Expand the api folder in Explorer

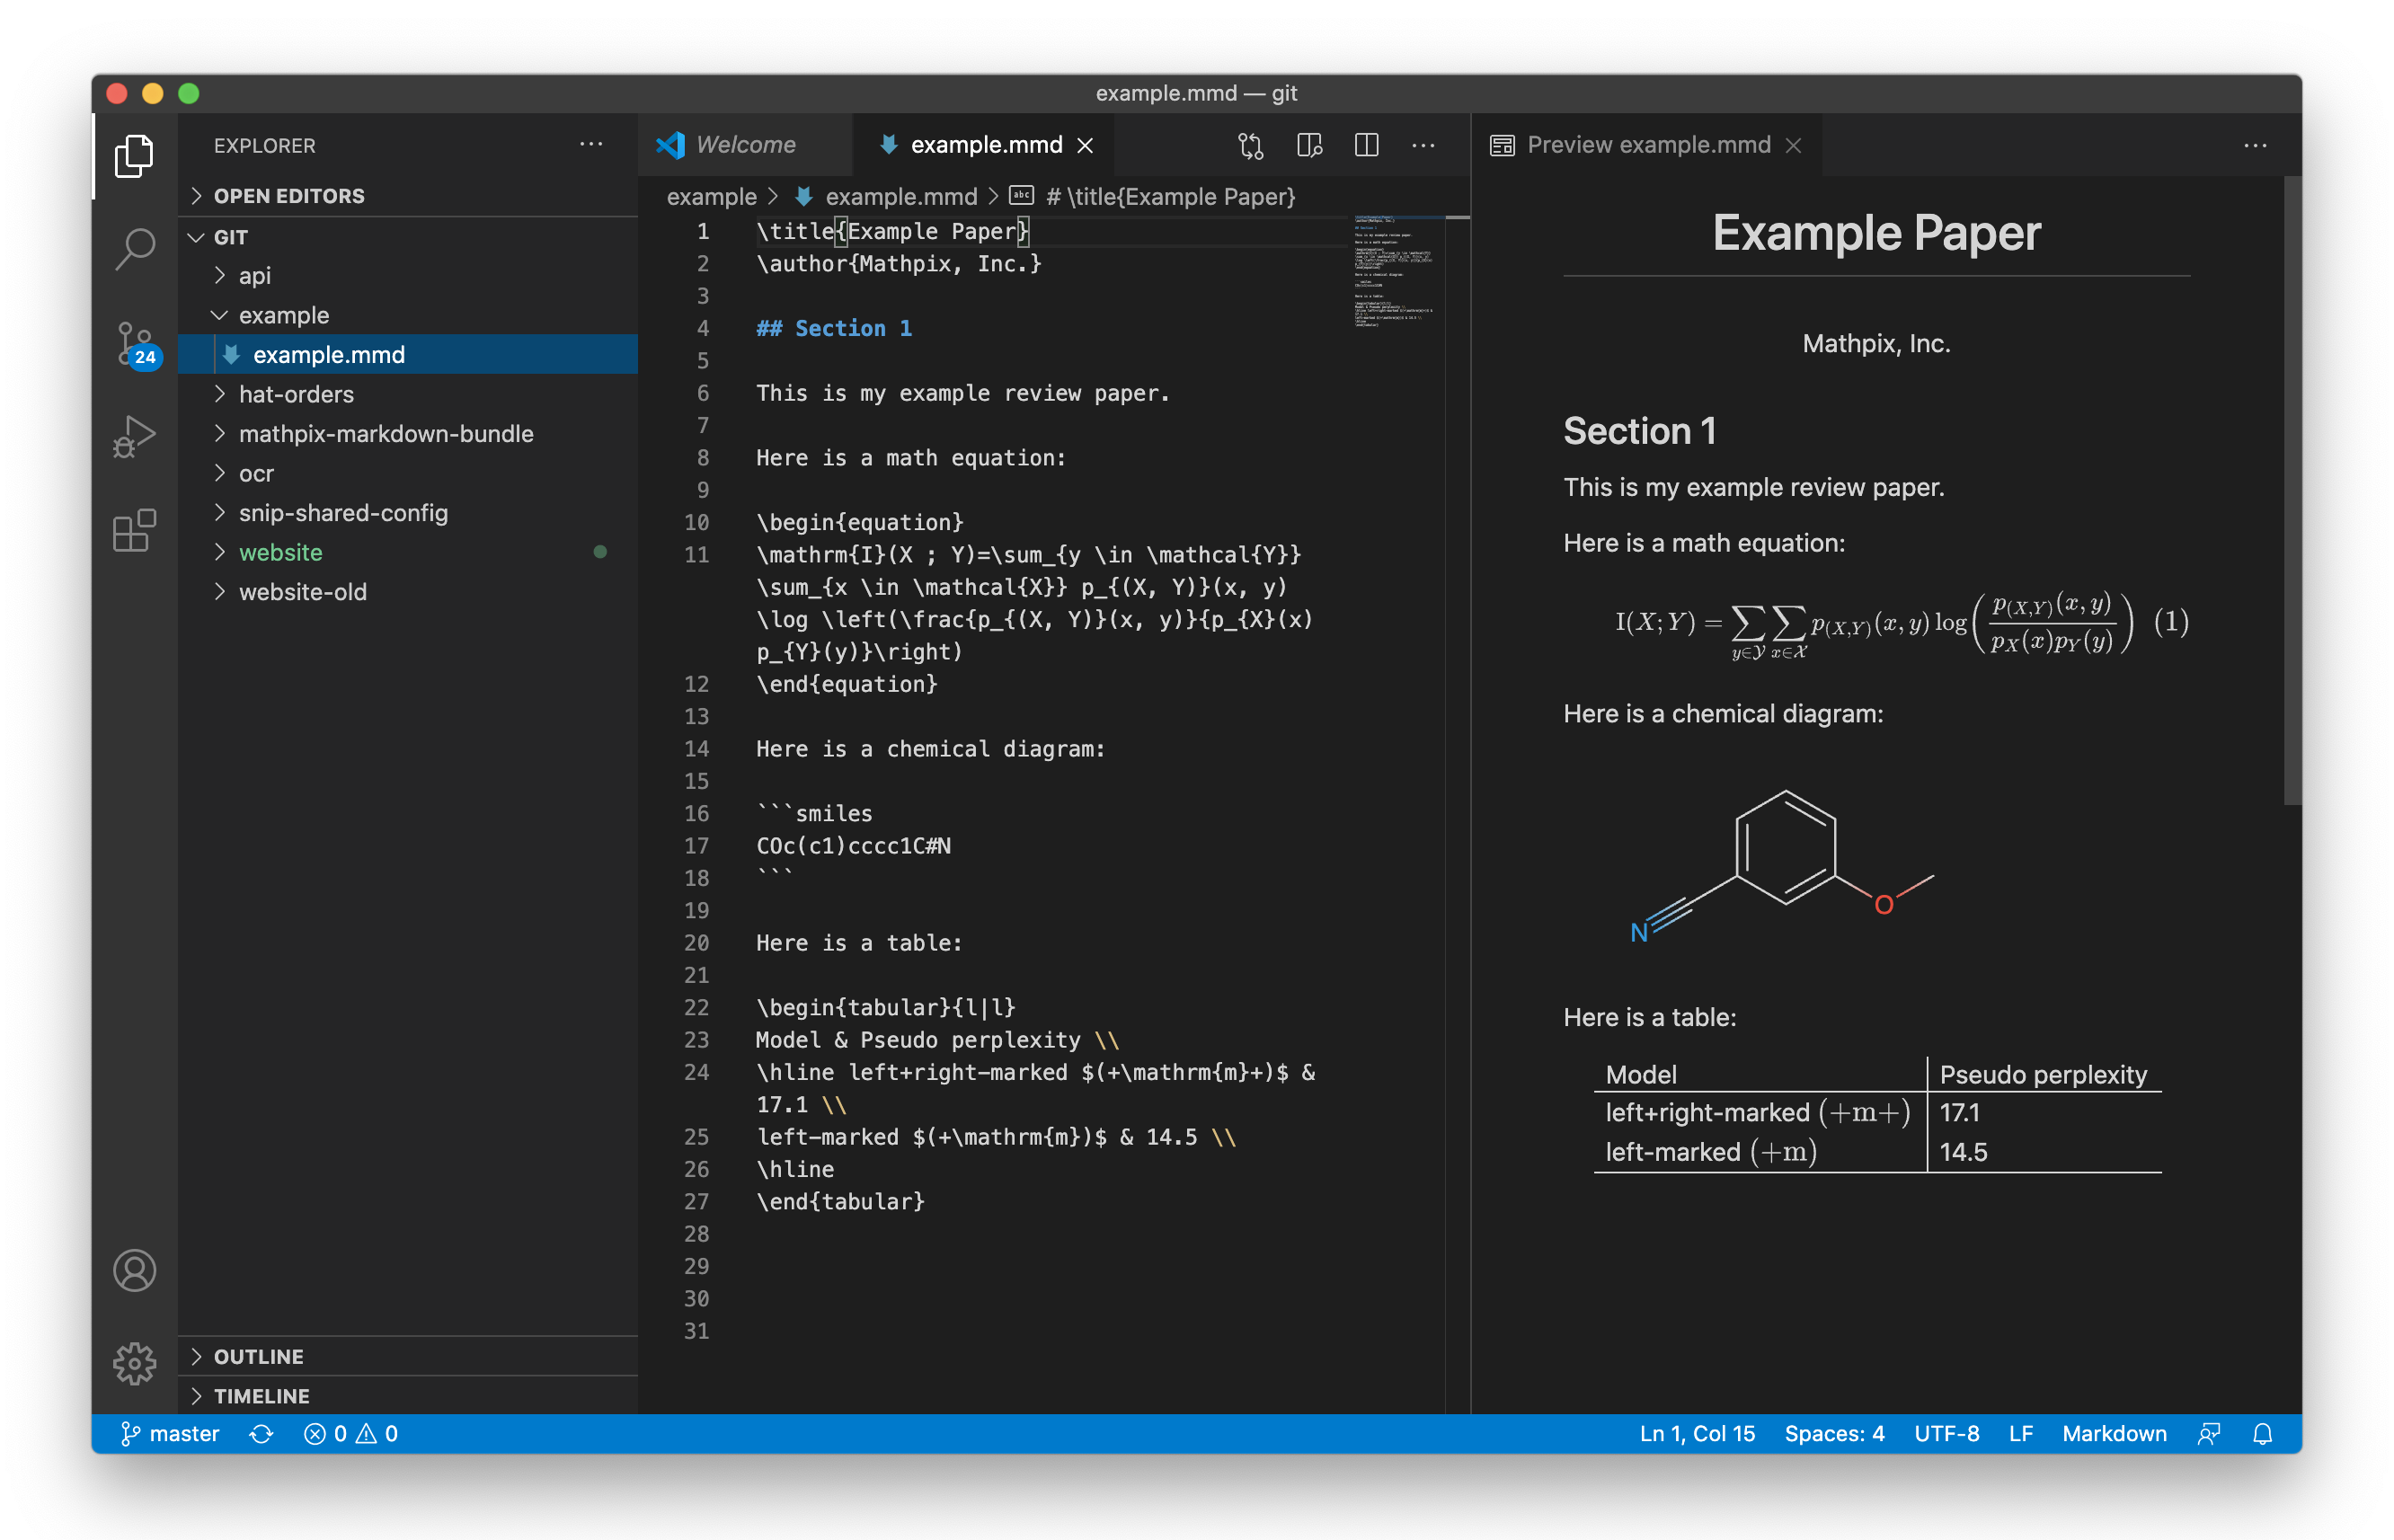[255, 275]
